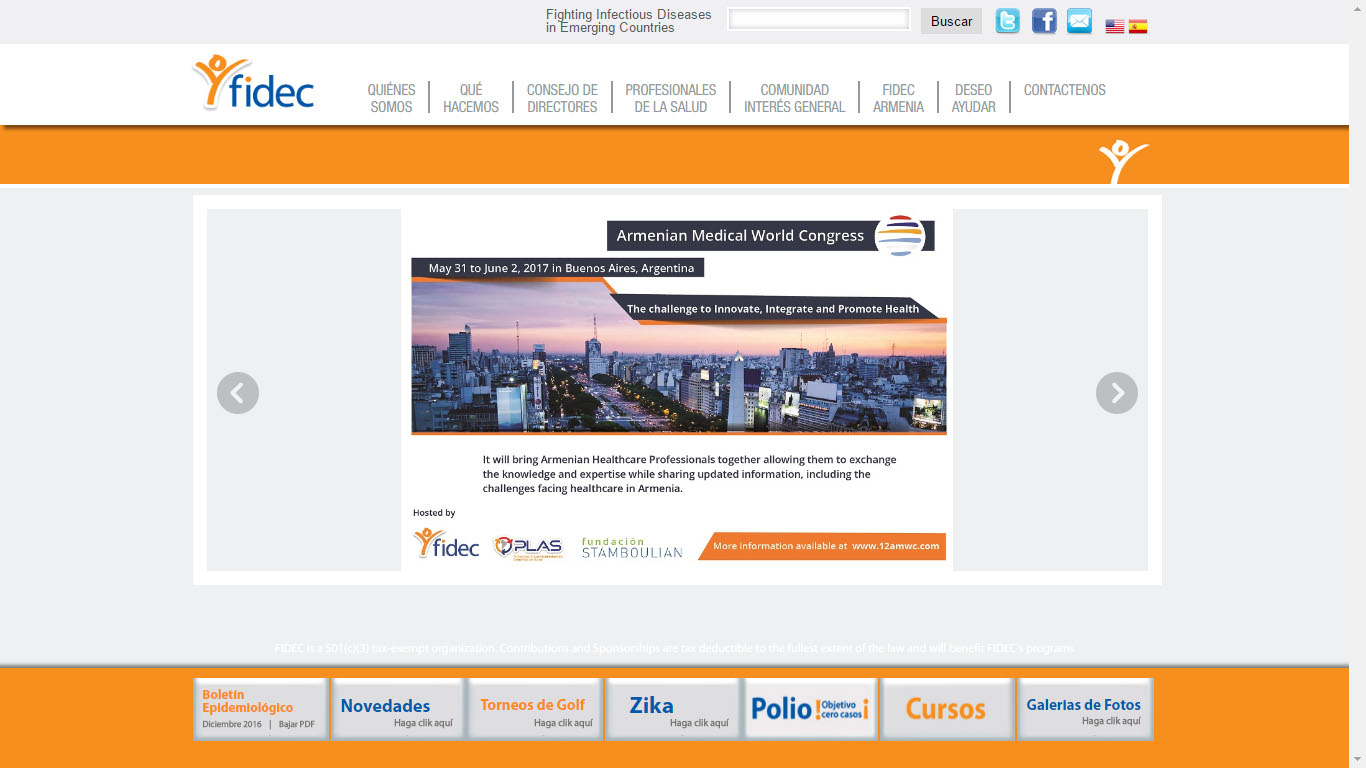The image size is (1366, 768).
Task: Open Comunidad Interés General menu
Action: coord(795,98)
